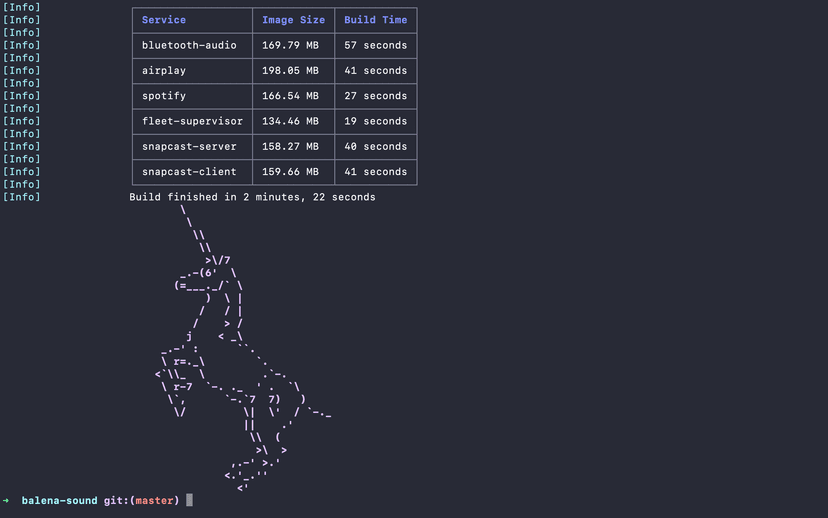Select the 57 seconds build time
This screenshot has width=828, height=518.
(x=375, y=45)
